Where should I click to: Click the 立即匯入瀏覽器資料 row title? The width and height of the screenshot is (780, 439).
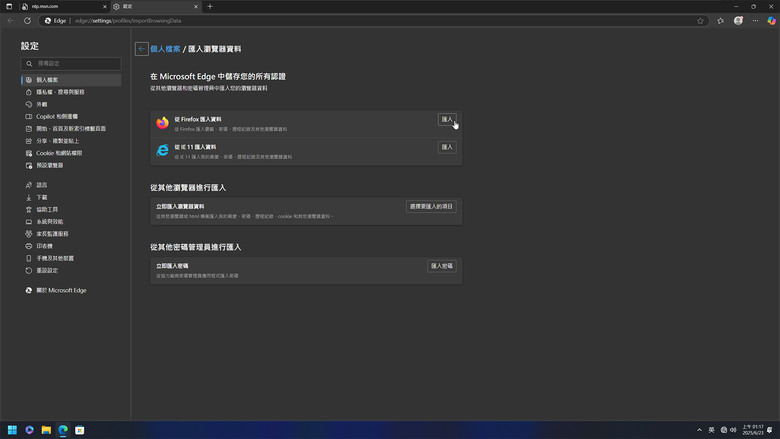(x=180, y=206)
